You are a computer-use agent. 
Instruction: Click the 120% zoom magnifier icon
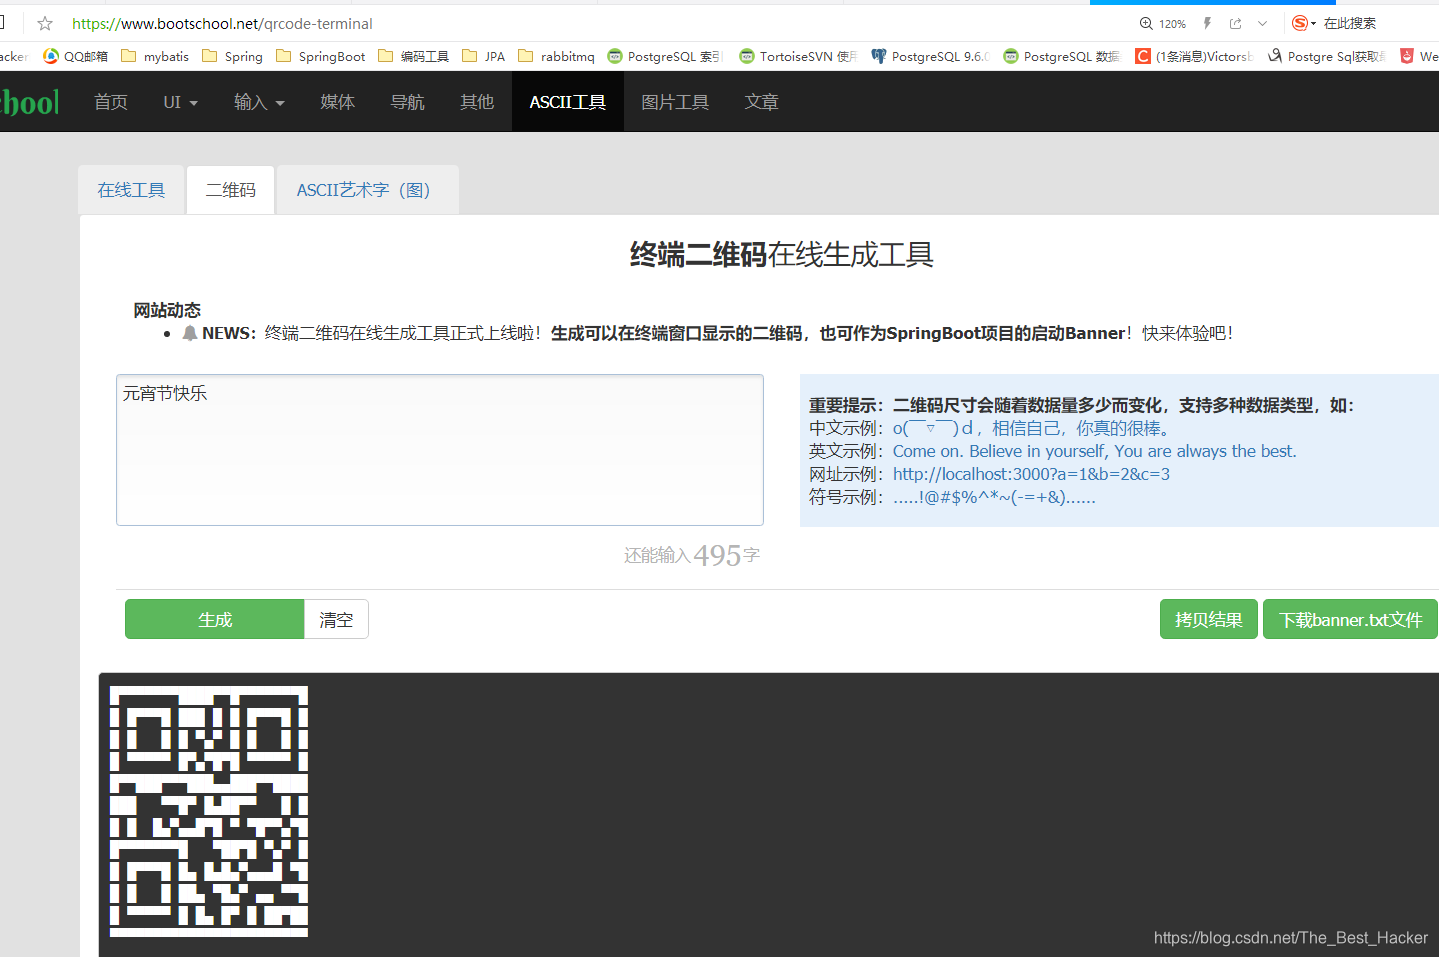coord(1146,23)
